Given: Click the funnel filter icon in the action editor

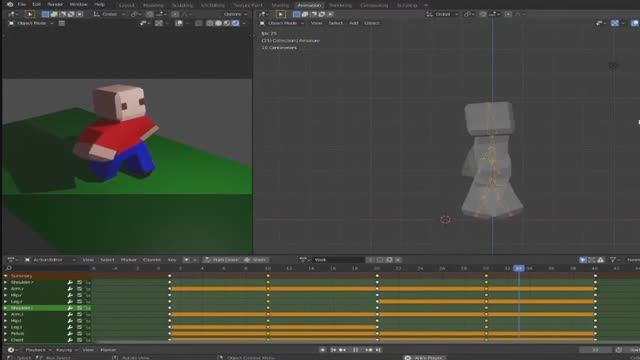Looking at the screenshot, I should (x=612, y=260).
